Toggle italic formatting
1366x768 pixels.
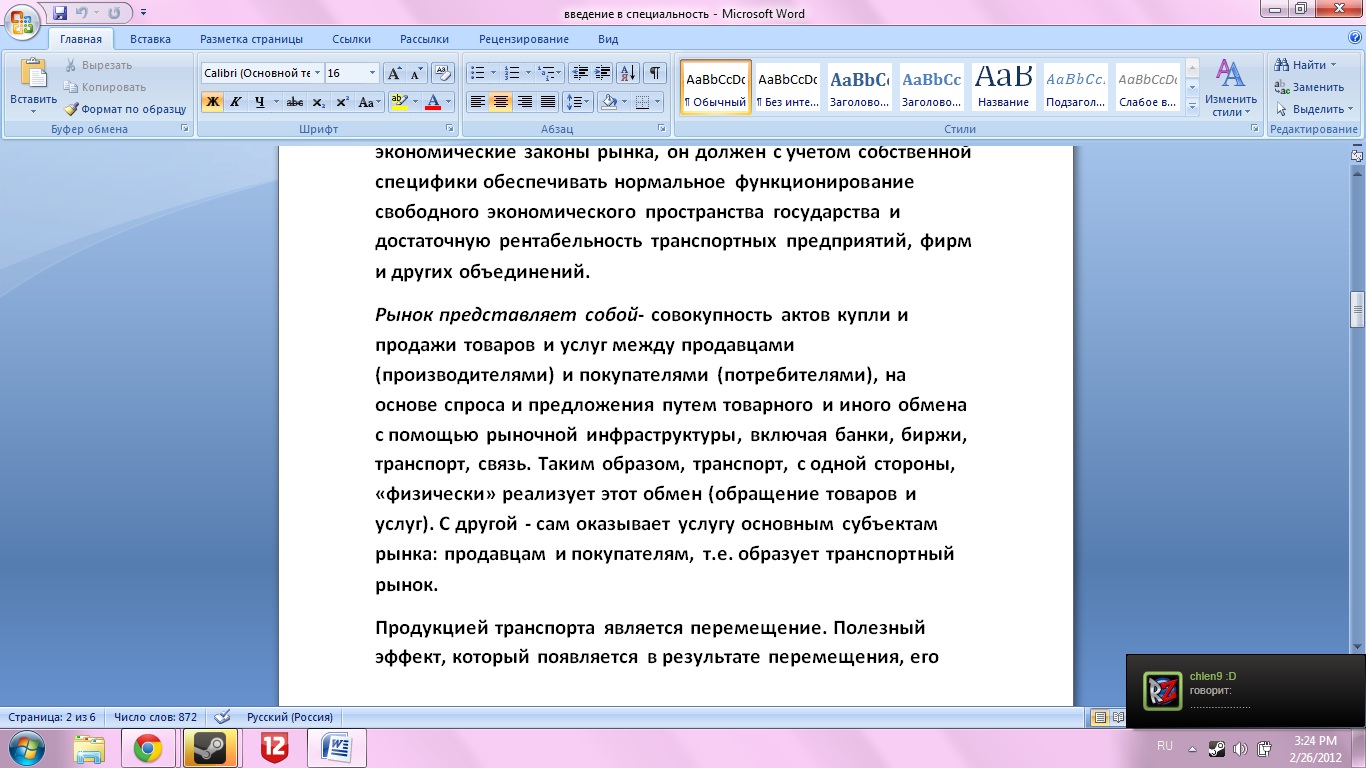236,102
